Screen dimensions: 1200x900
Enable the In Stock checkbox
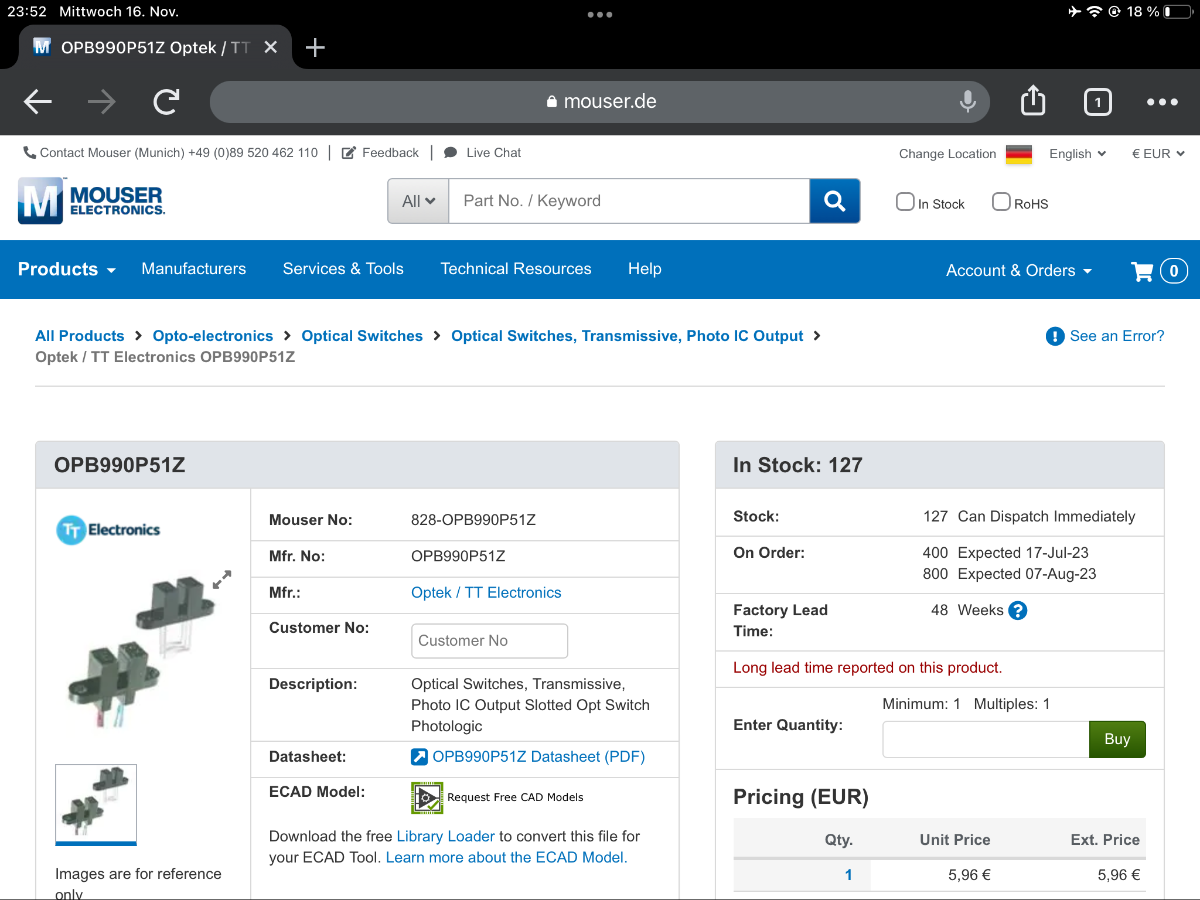coord(905,202)
